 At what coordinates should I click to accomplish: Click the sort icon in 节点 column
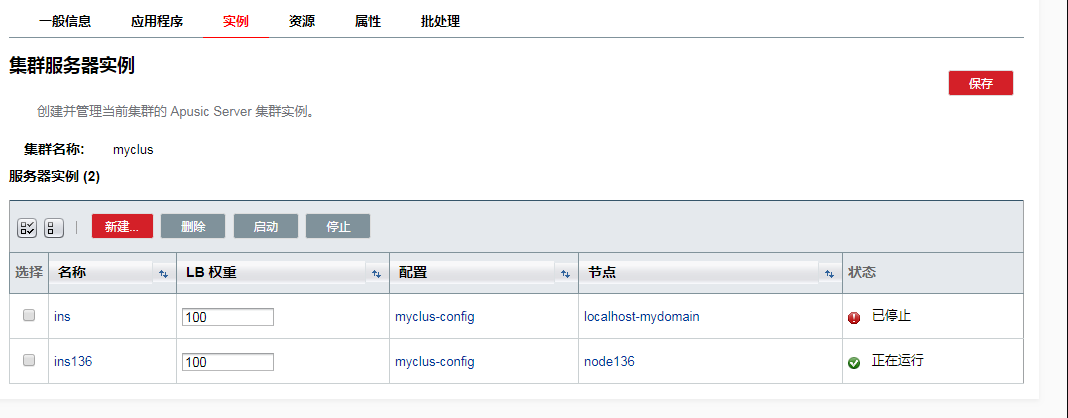[829, 273]
